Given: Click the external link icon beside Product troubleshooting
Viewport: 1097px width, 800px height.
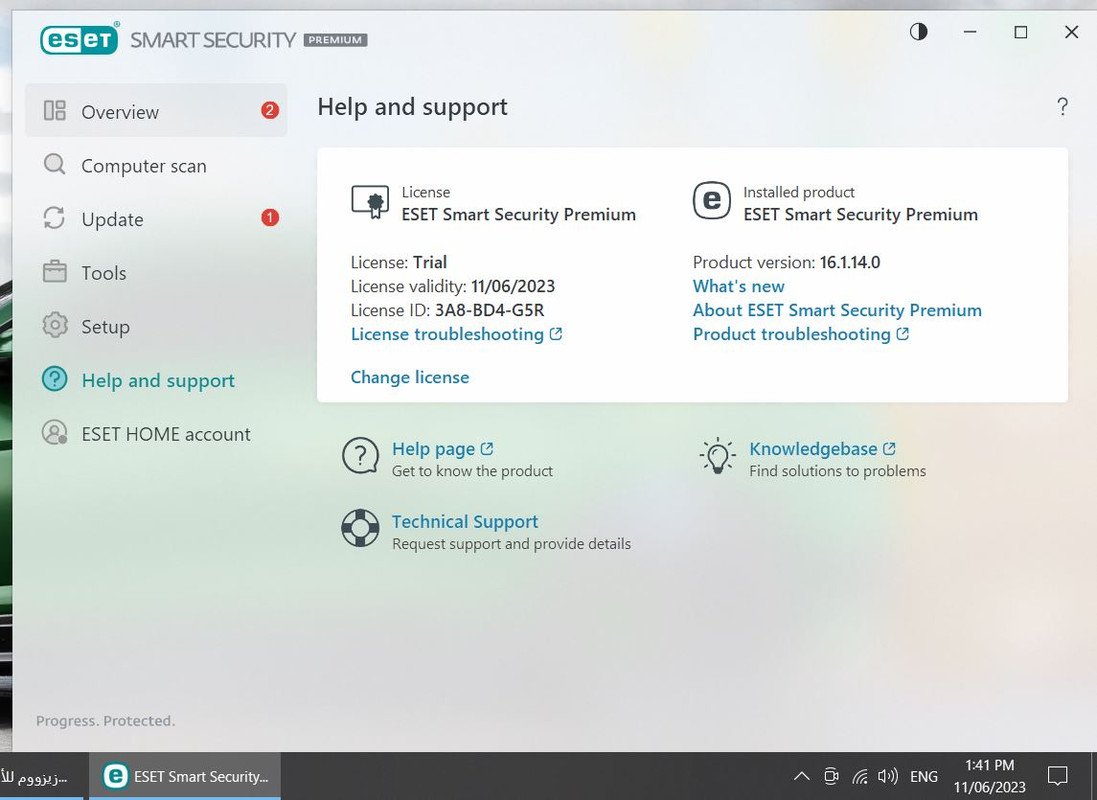Looking at the screenshot, I should click(x=903, y=334).
